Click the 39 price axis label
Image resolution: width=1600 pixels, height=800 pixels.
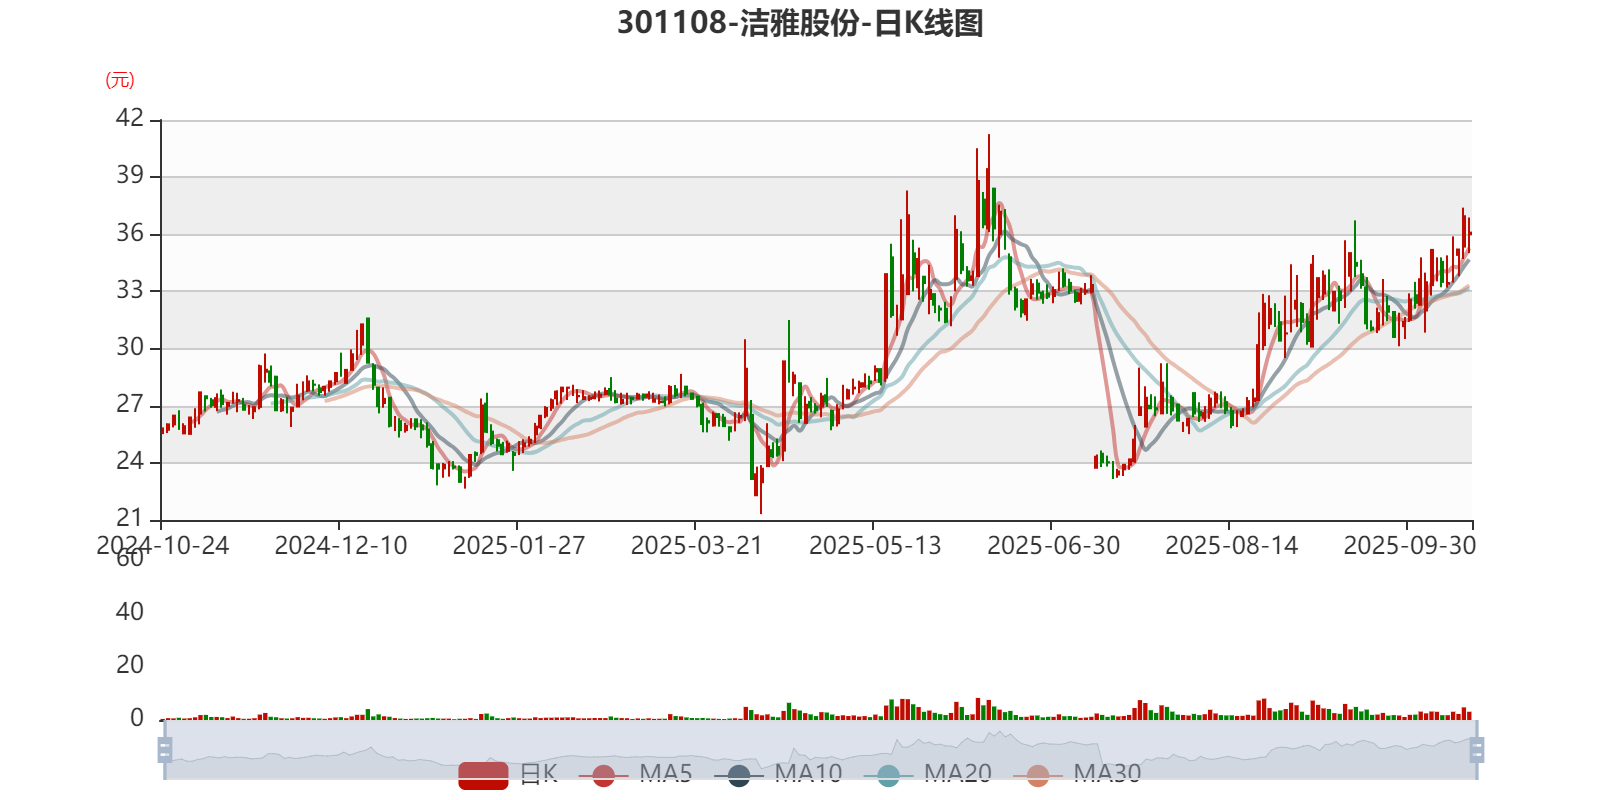[130, 175]
